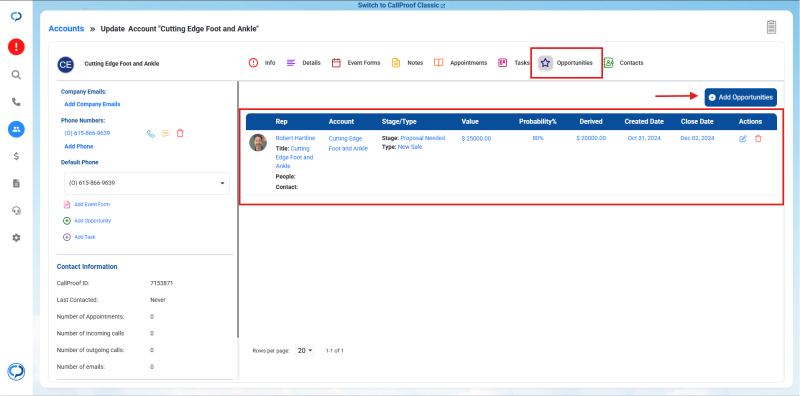Open the headset support sidebar icon

[x=16, y=211]
